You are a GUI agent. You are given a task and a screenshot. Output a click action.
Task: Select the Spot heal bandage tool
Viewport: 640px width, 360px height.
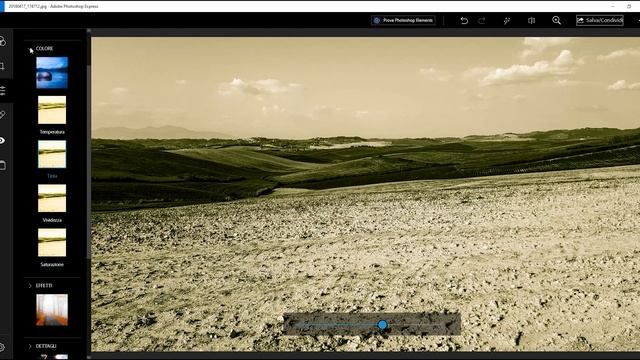(2, 116)
